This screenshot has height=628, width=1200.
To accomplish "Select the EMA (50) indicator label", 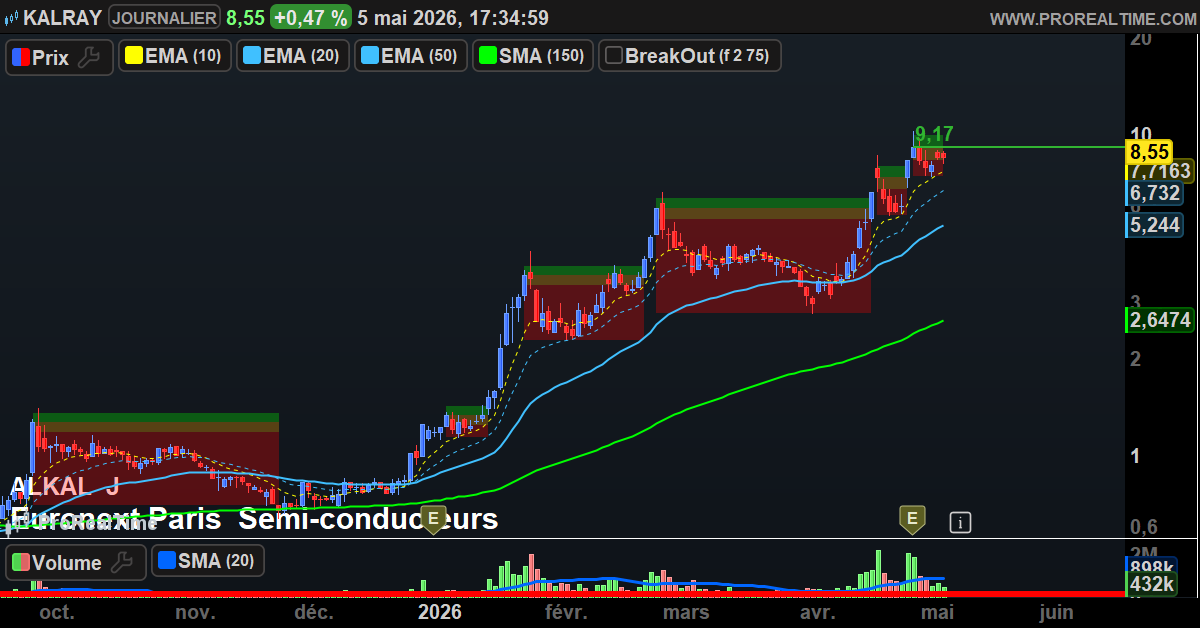I will (411, 56).
